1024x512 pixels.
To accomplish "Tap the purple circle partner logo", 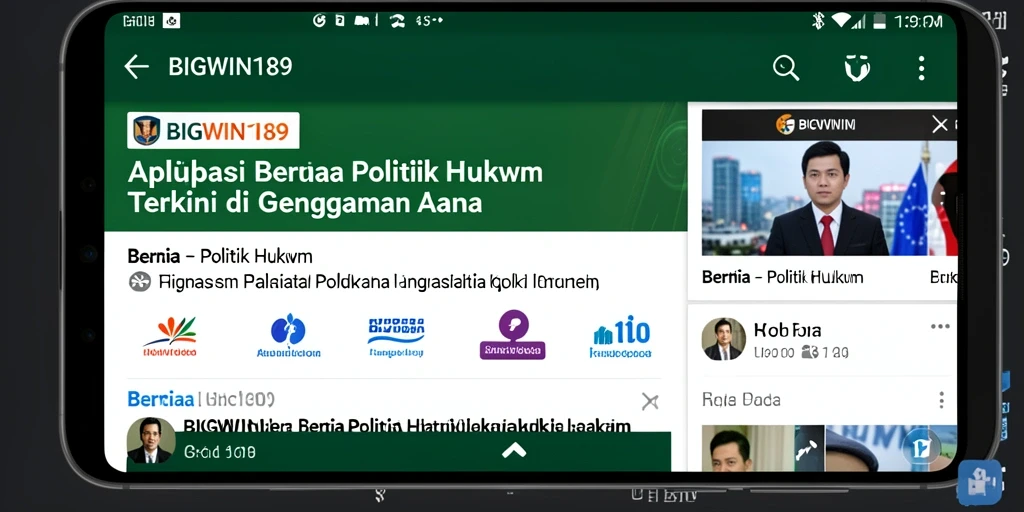I will pyautogui.click(x=513, y=335).
